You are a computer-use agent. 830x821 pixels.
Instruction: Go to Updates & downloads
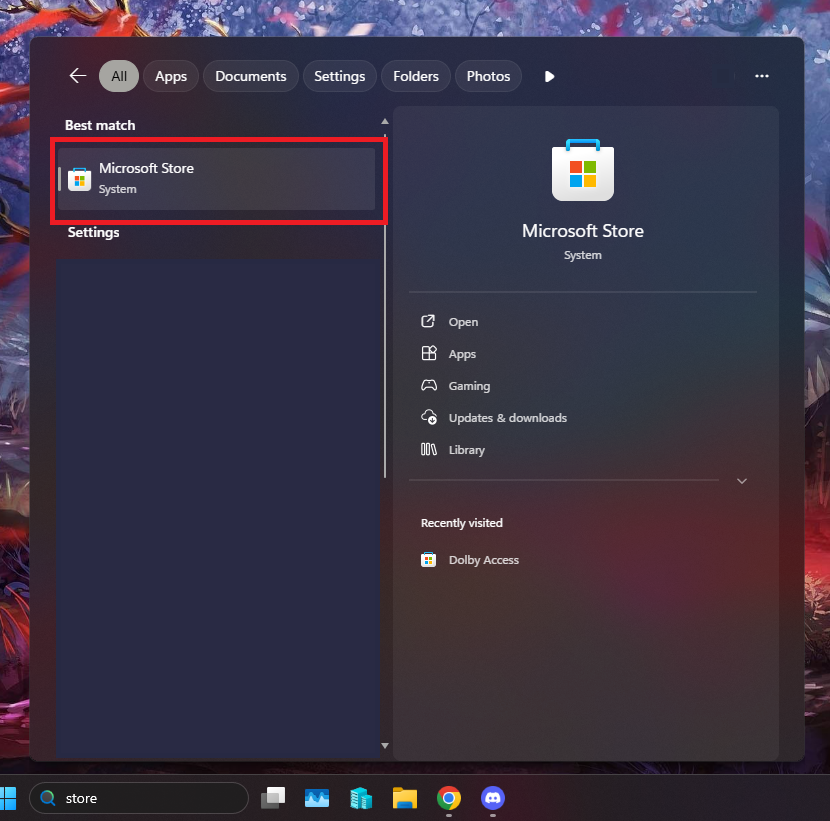point(507,418)
